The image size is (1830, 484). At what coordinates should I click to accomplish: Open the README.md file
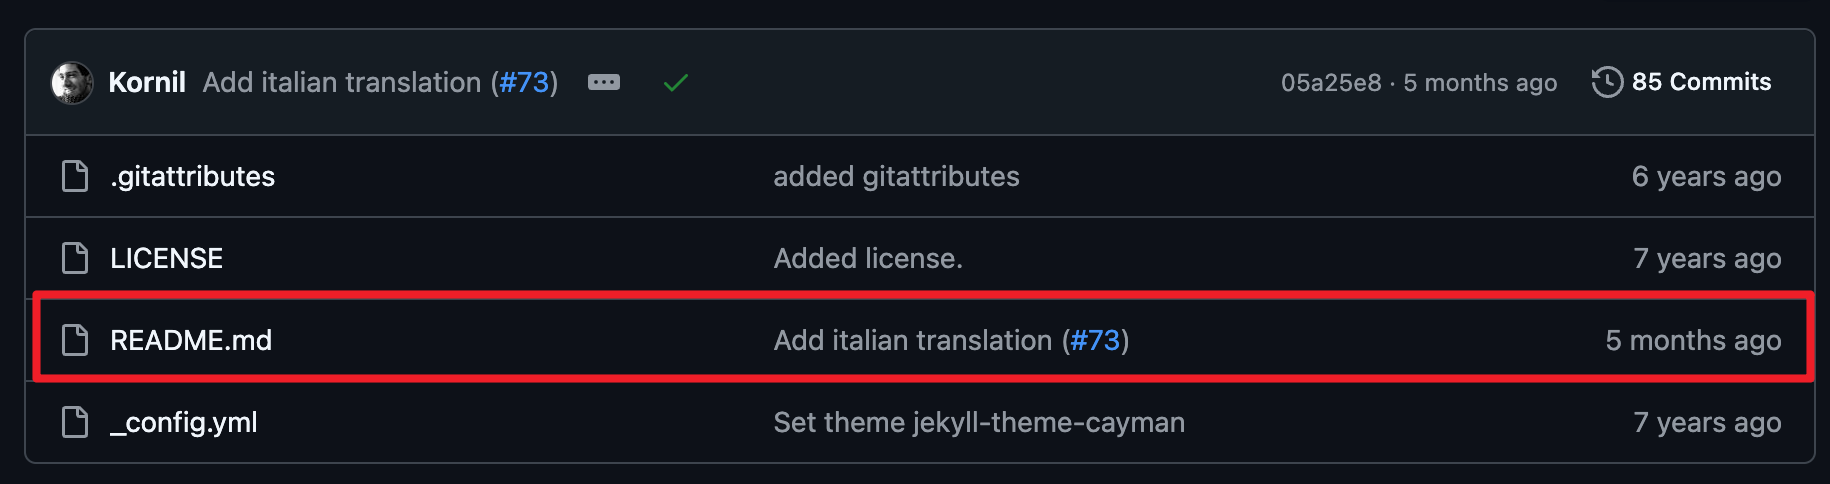(x=191, y=340)
